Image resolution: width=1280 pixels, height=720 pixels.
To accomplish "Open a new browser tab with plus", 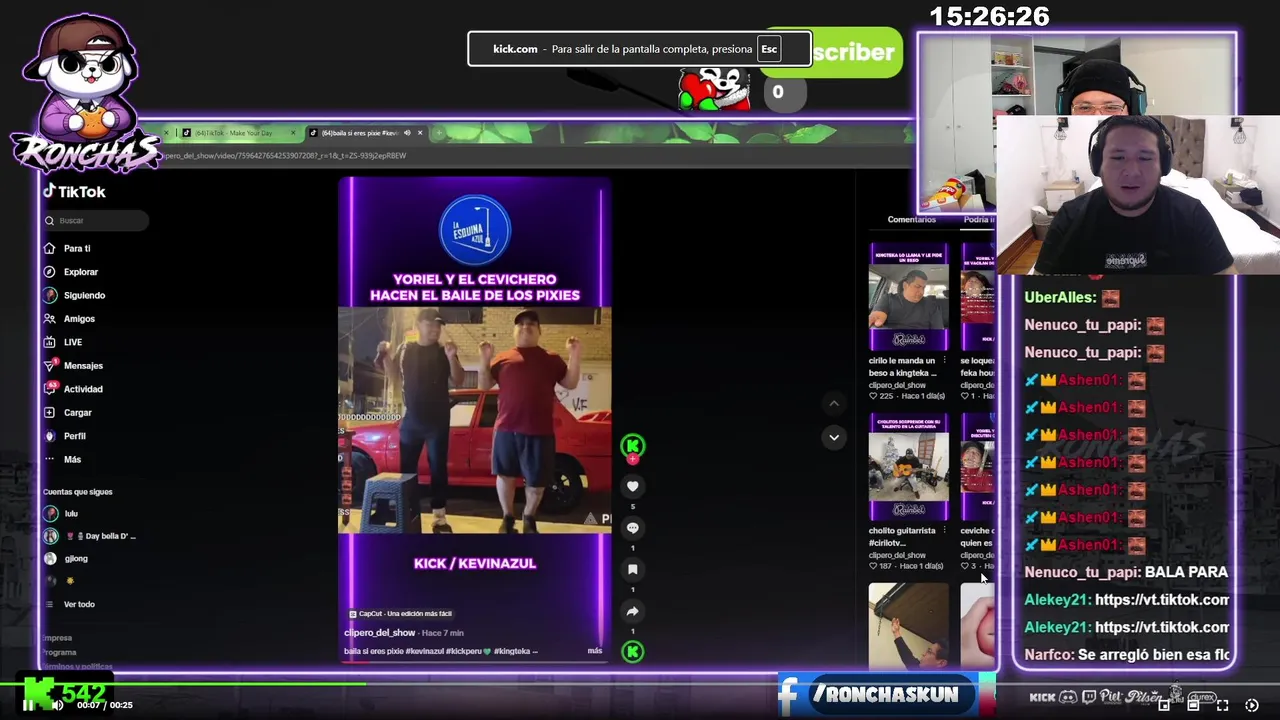I will 438,133.
